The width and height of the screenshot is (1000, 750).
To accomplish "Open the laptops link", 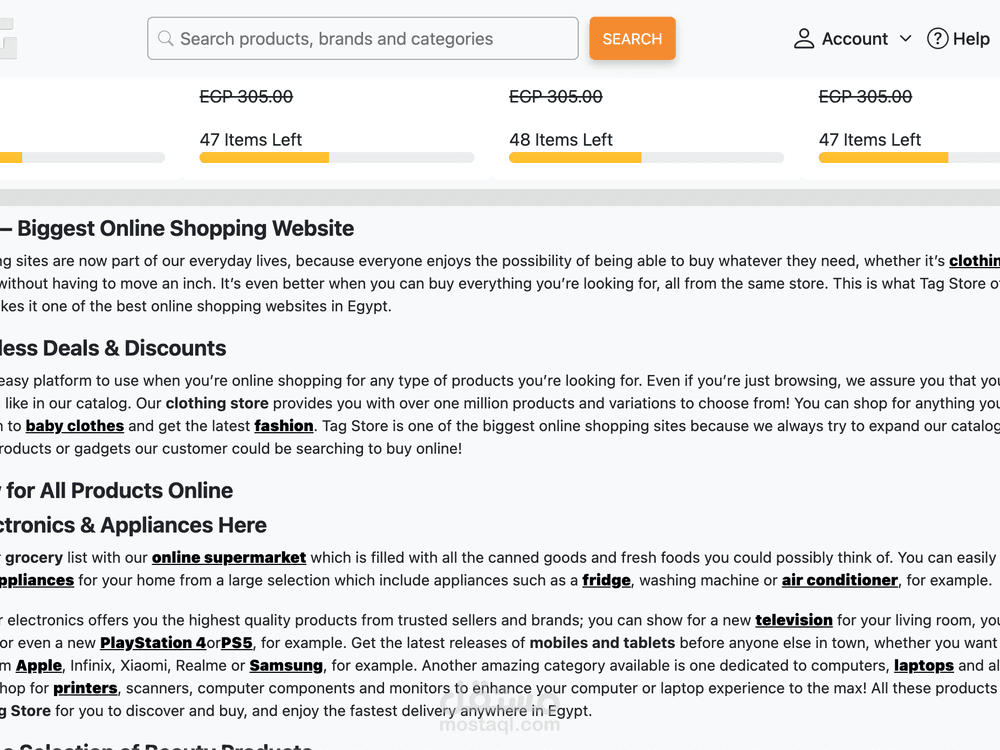I will [924, 666].
